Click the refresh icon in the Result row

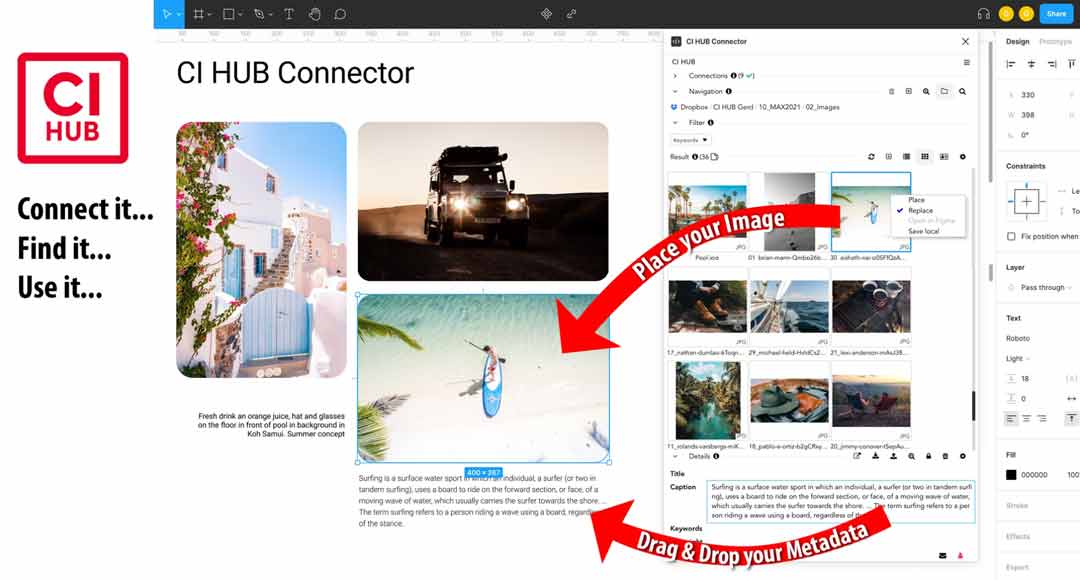pos(871,157)
